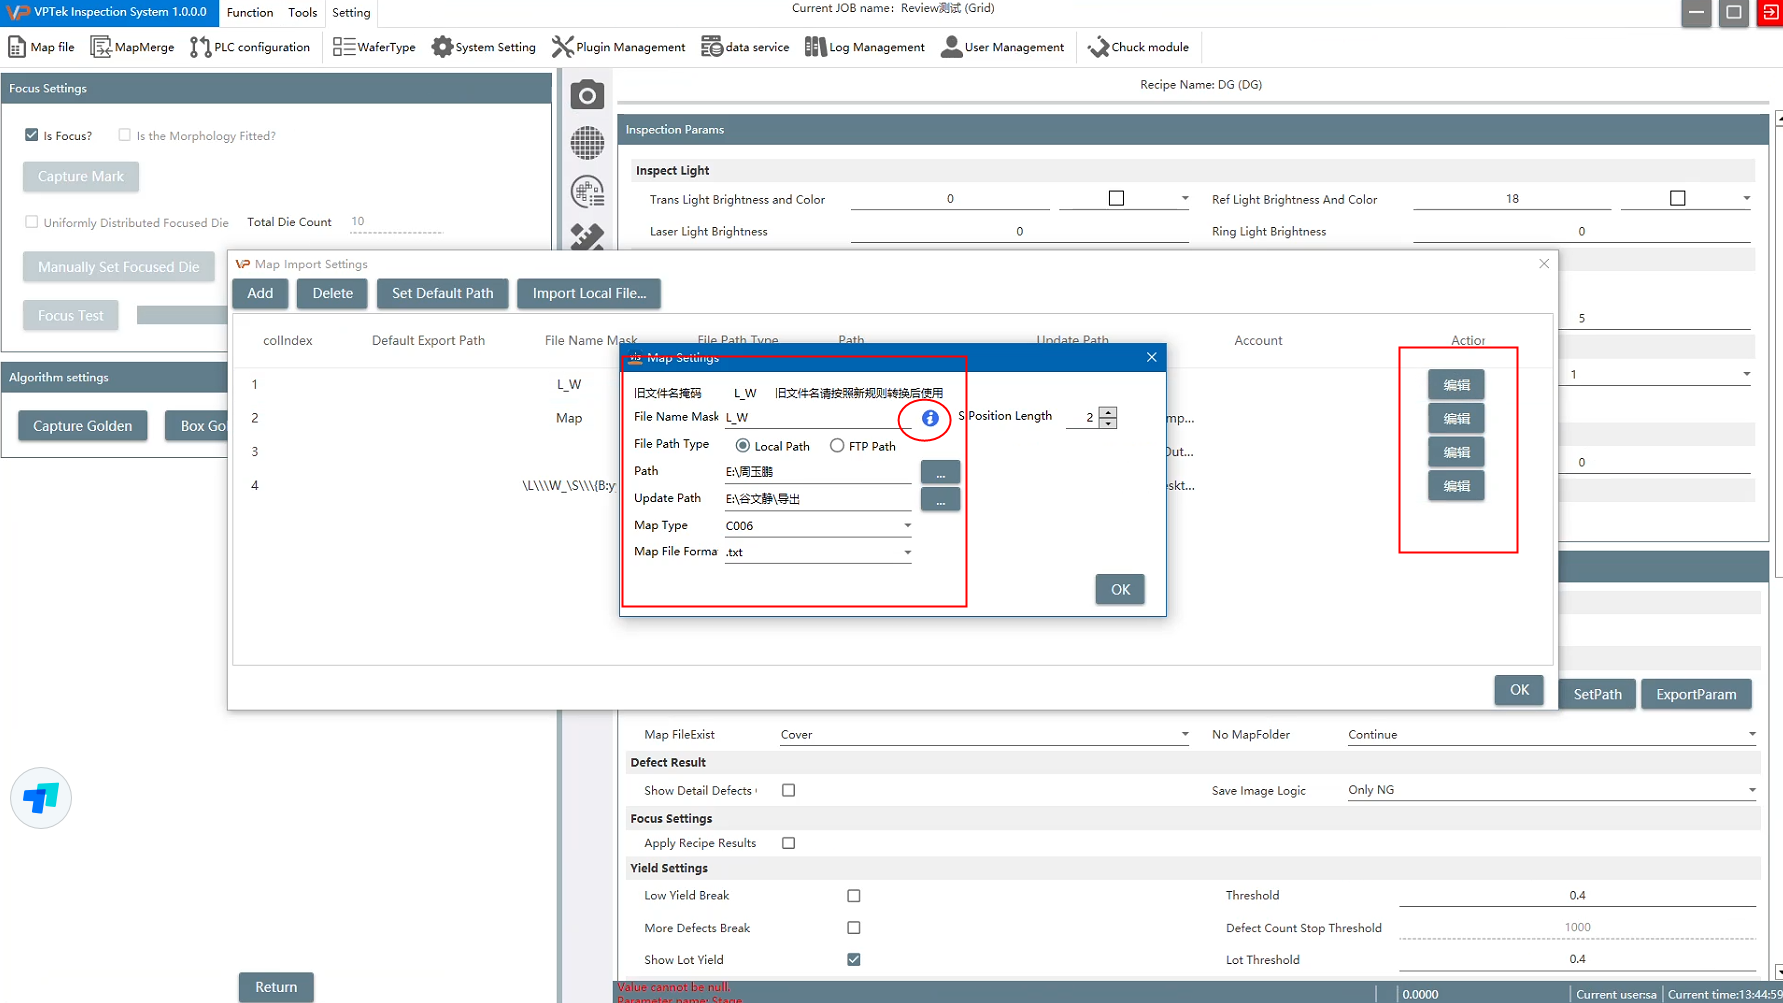Open the Chuck module
The width and height of the screenshot is (1783, 1003).
click(x=1139, y=47)
